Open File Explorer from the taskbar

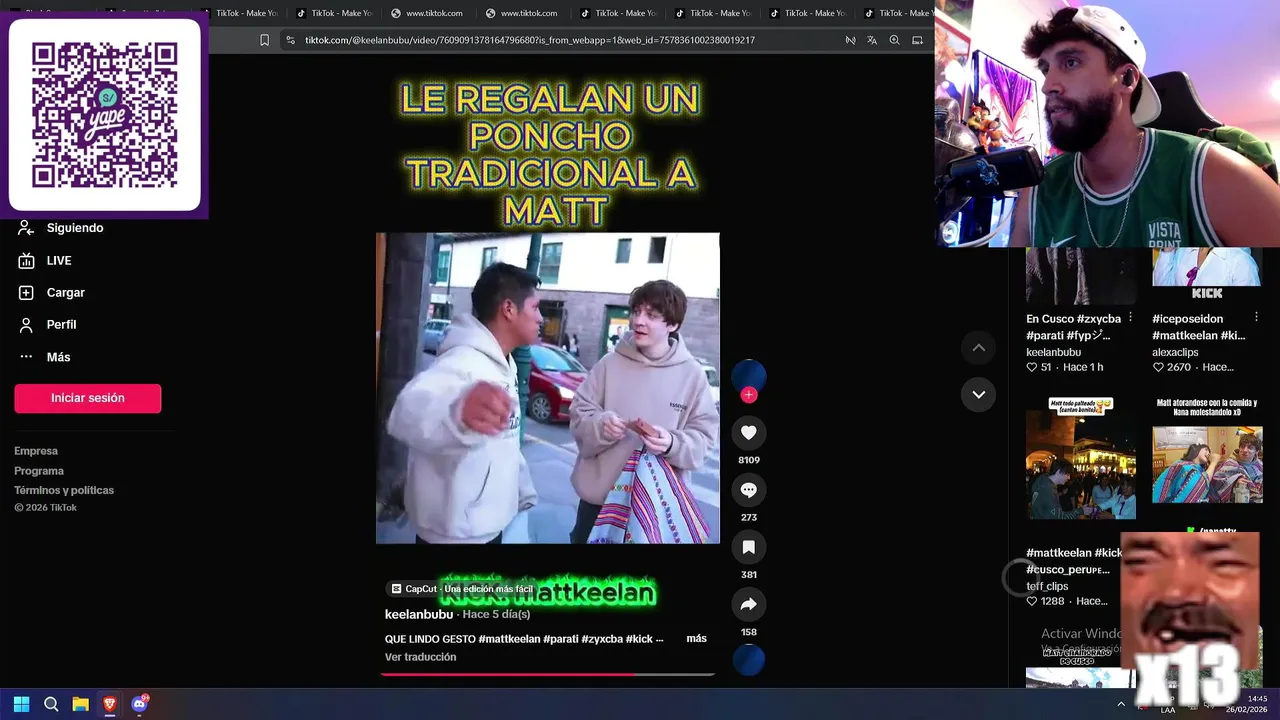click(x=81, y=704)
